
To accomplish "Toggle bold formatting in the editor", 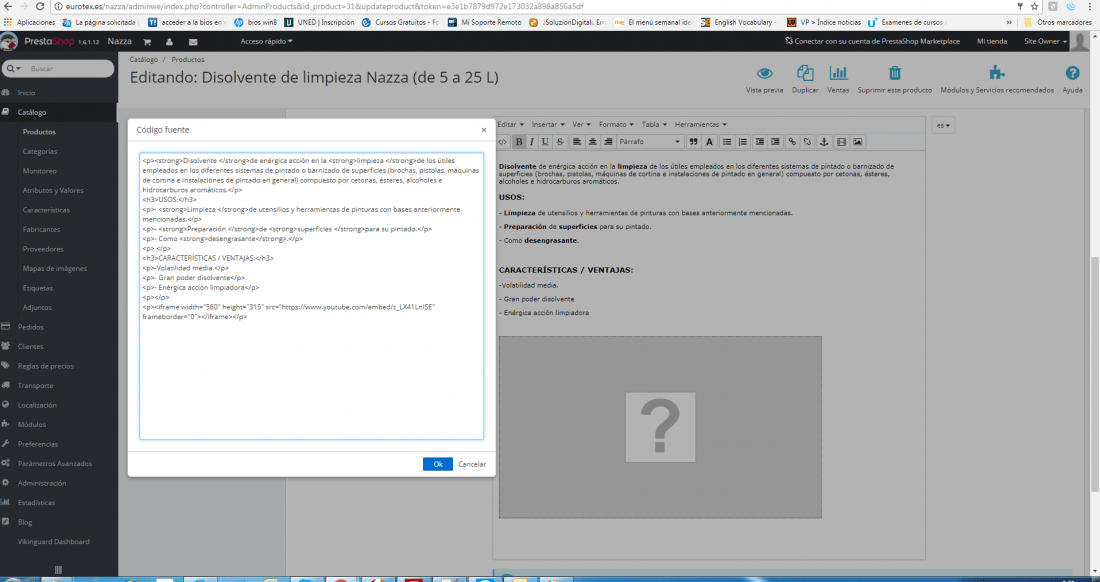I will click(x=519, y=142).
